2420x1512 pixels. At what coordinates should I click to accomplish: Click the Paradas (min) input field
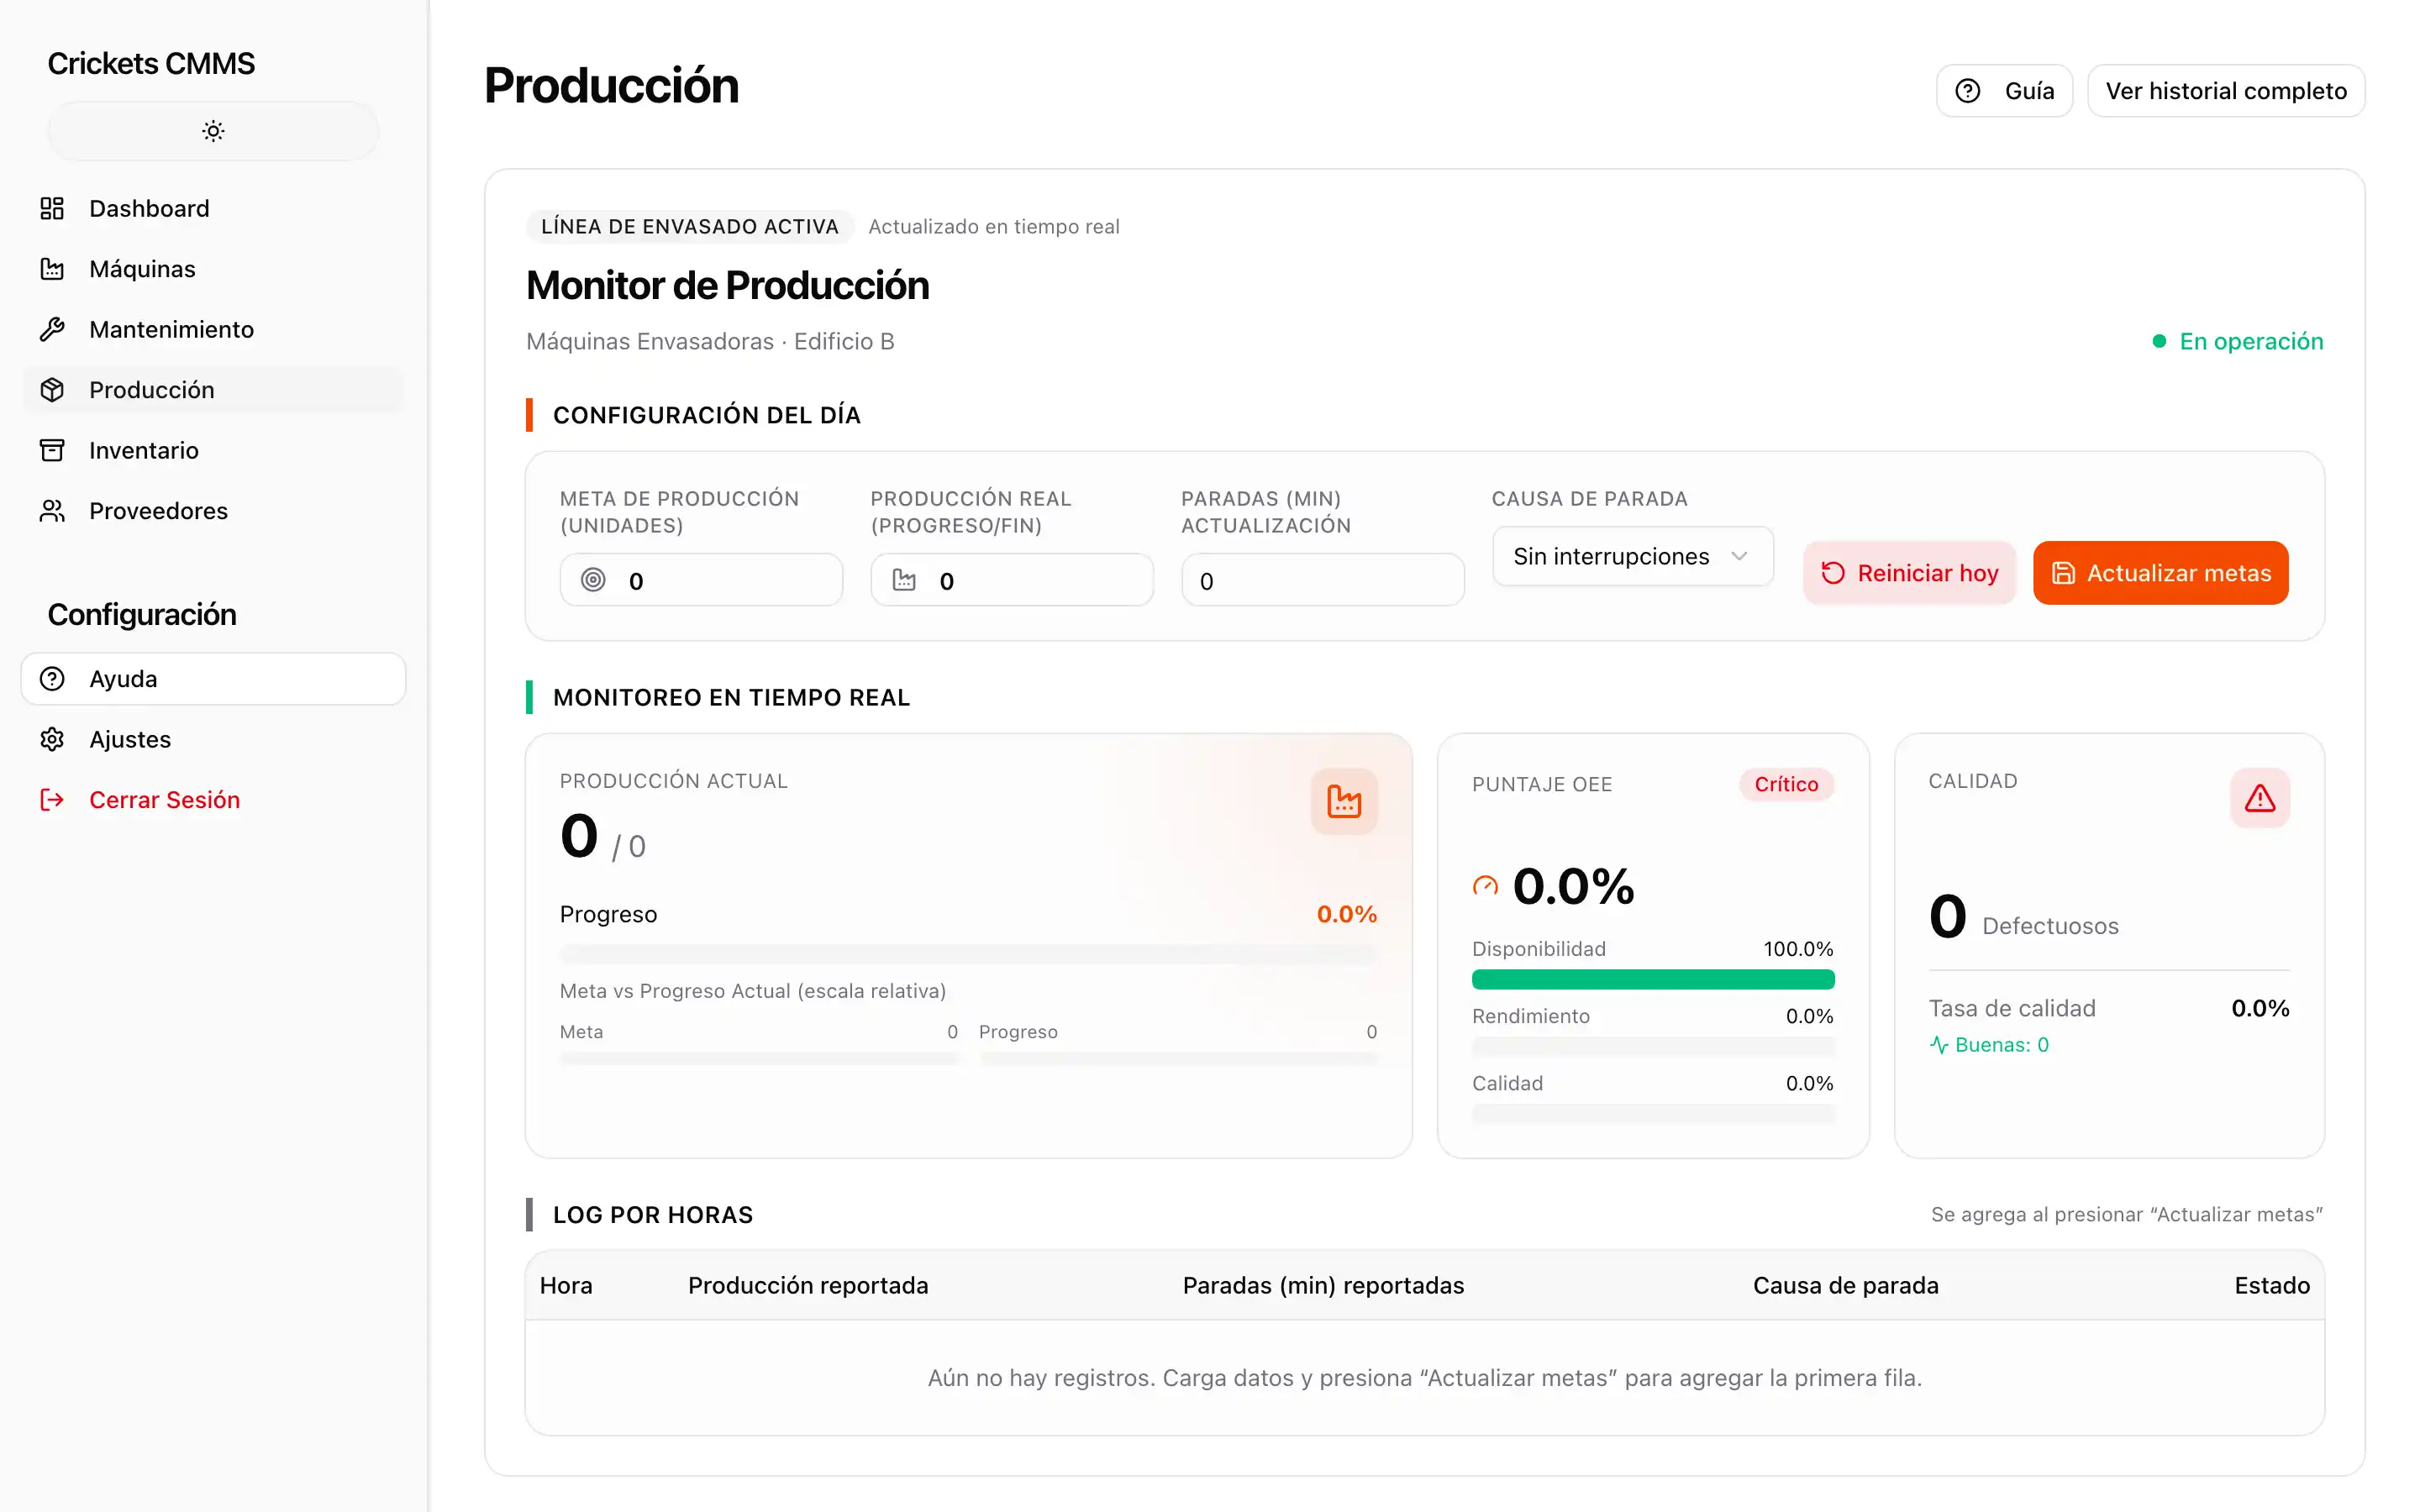(1322, 580)
